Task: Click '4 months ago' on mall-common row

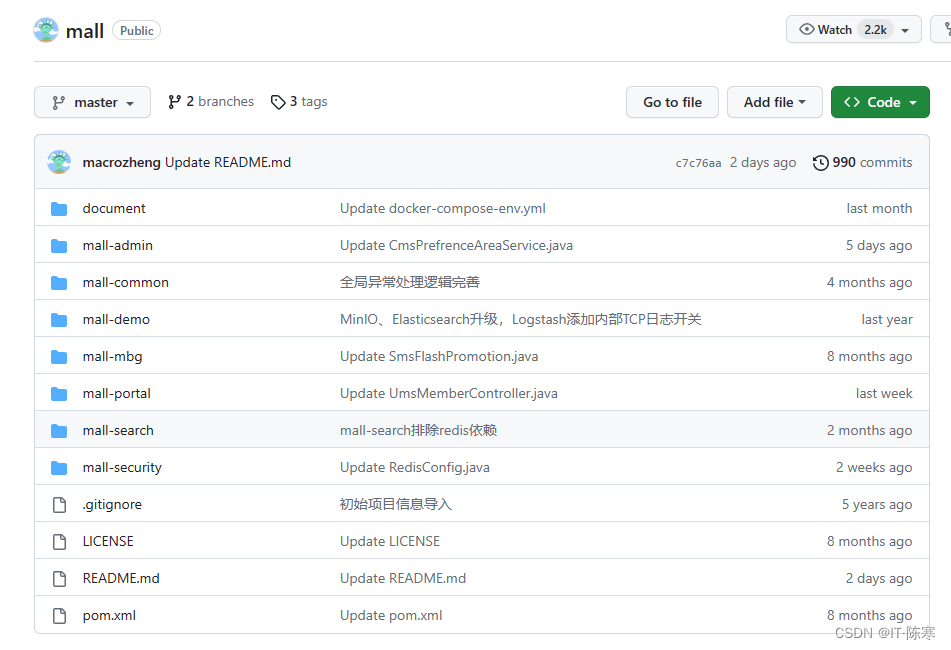Action: (x=869, y=283)
